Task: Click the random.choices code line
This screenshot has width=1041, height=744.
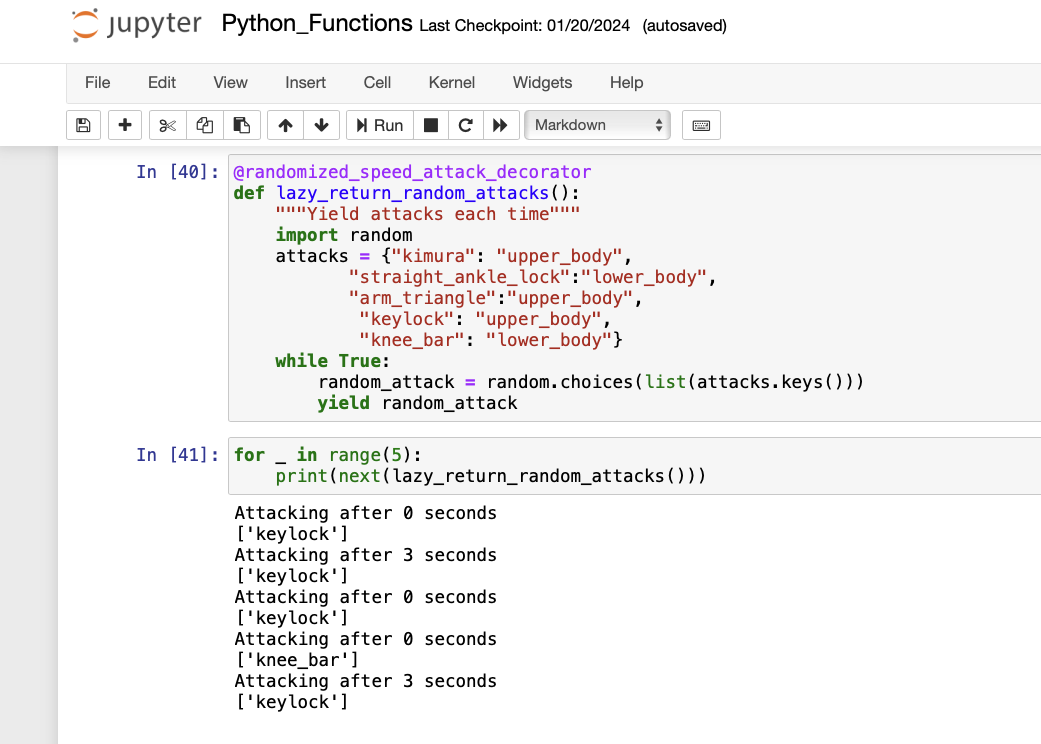Action: click(591, 382)
